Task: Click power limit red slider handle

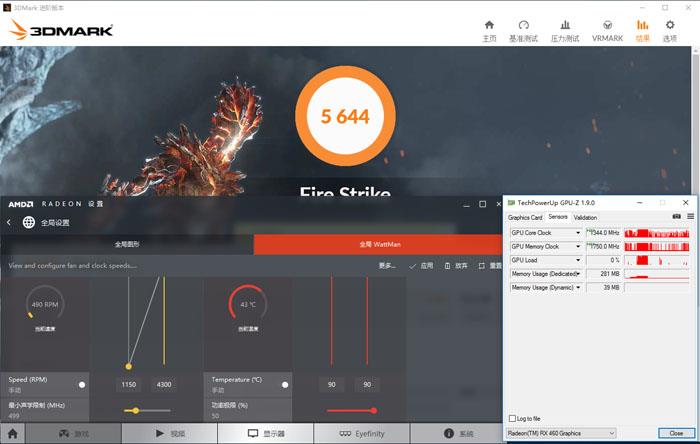Action: [373, 411]
